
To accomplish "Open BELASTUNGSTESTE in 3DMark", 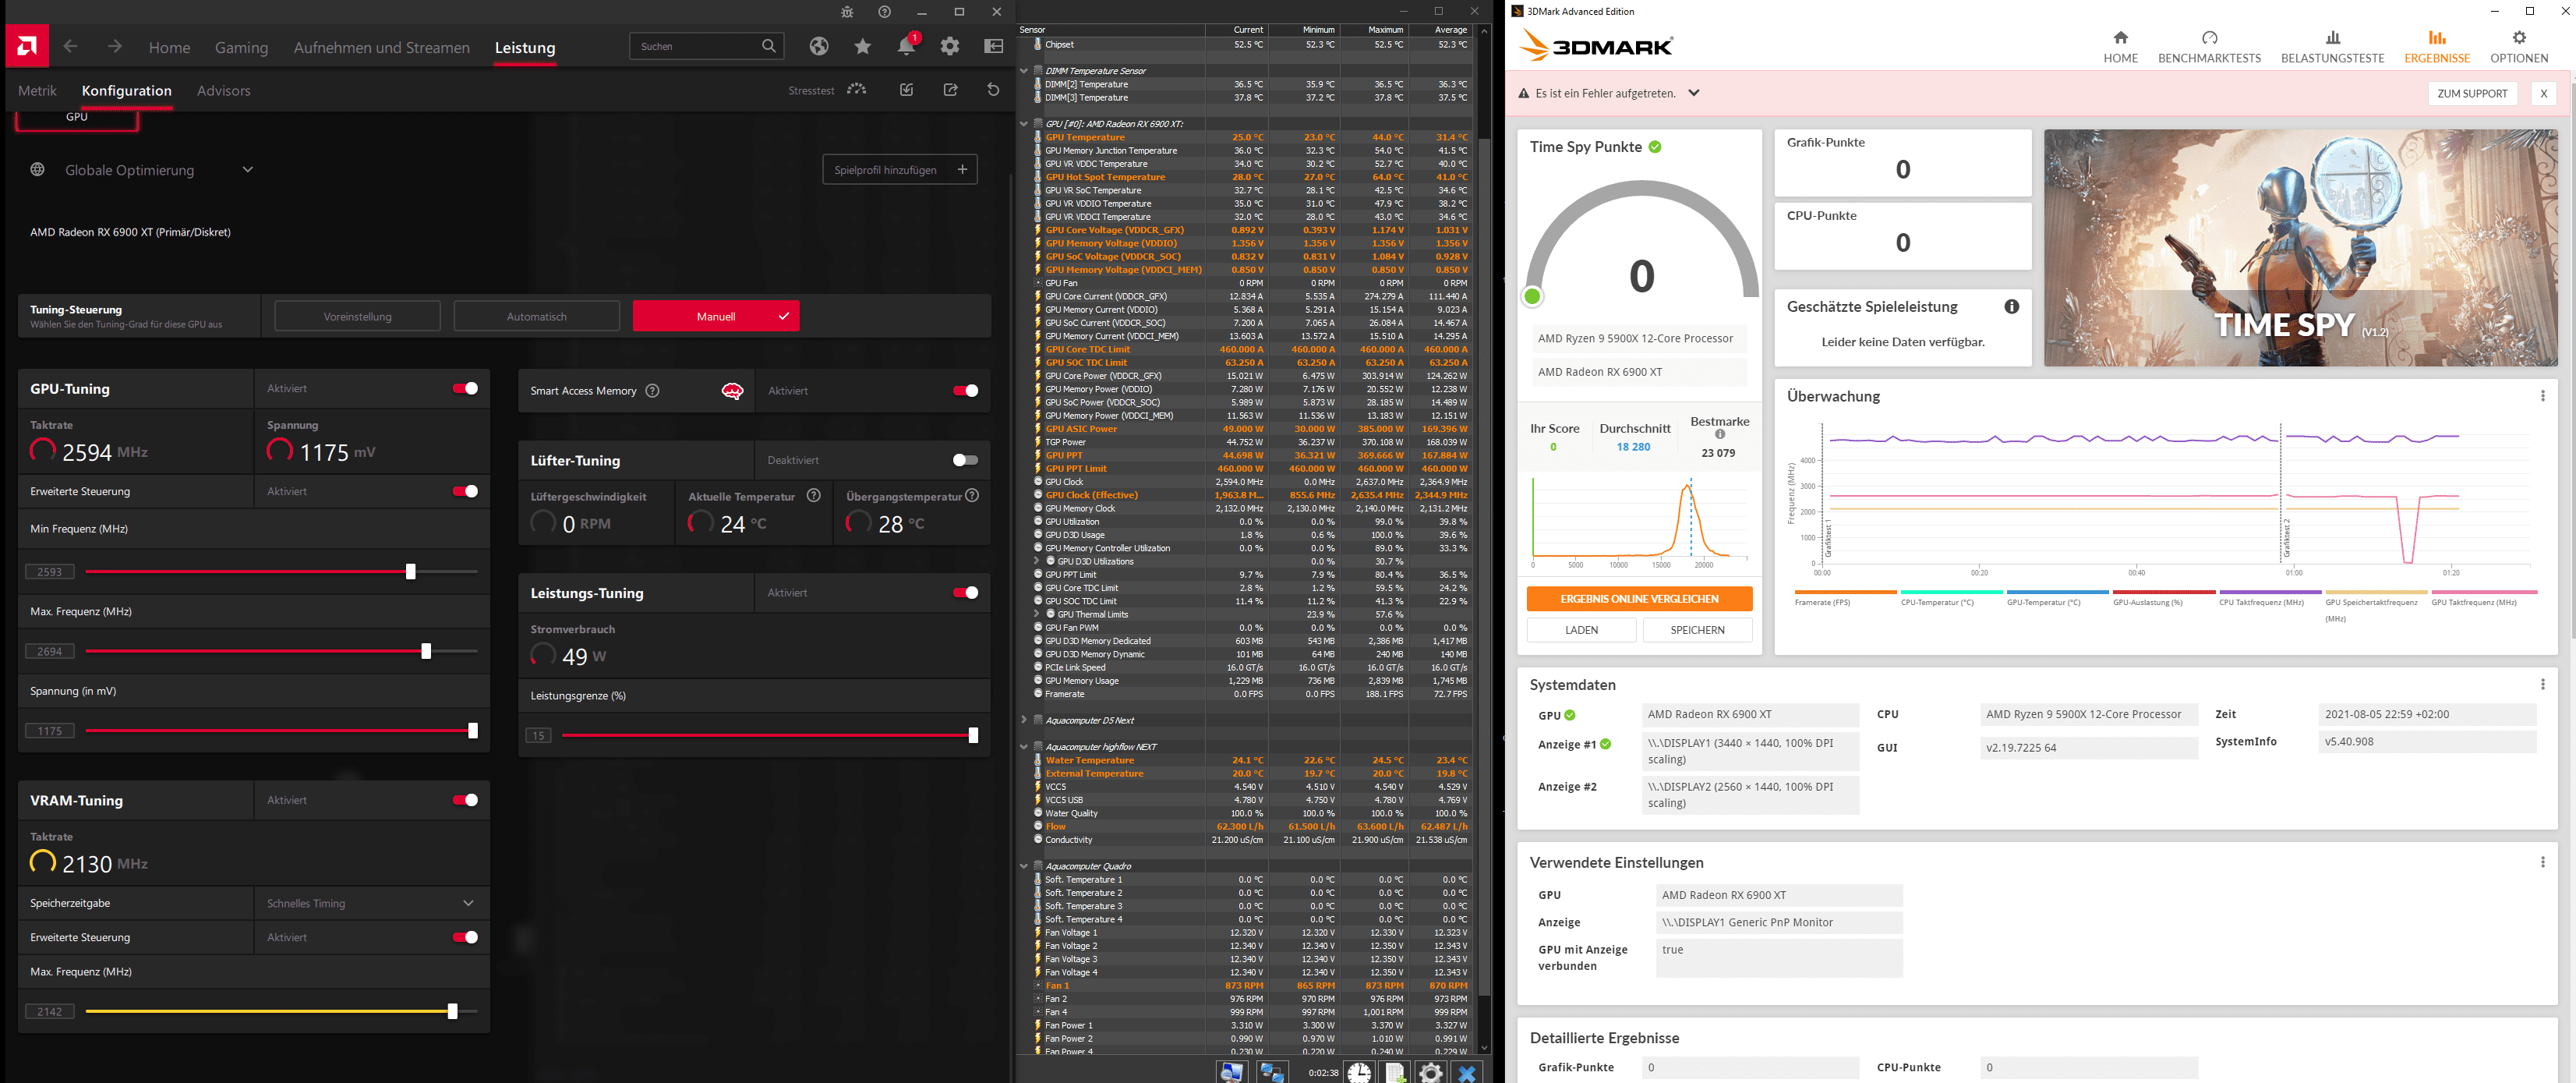I will coord(2332,47).
